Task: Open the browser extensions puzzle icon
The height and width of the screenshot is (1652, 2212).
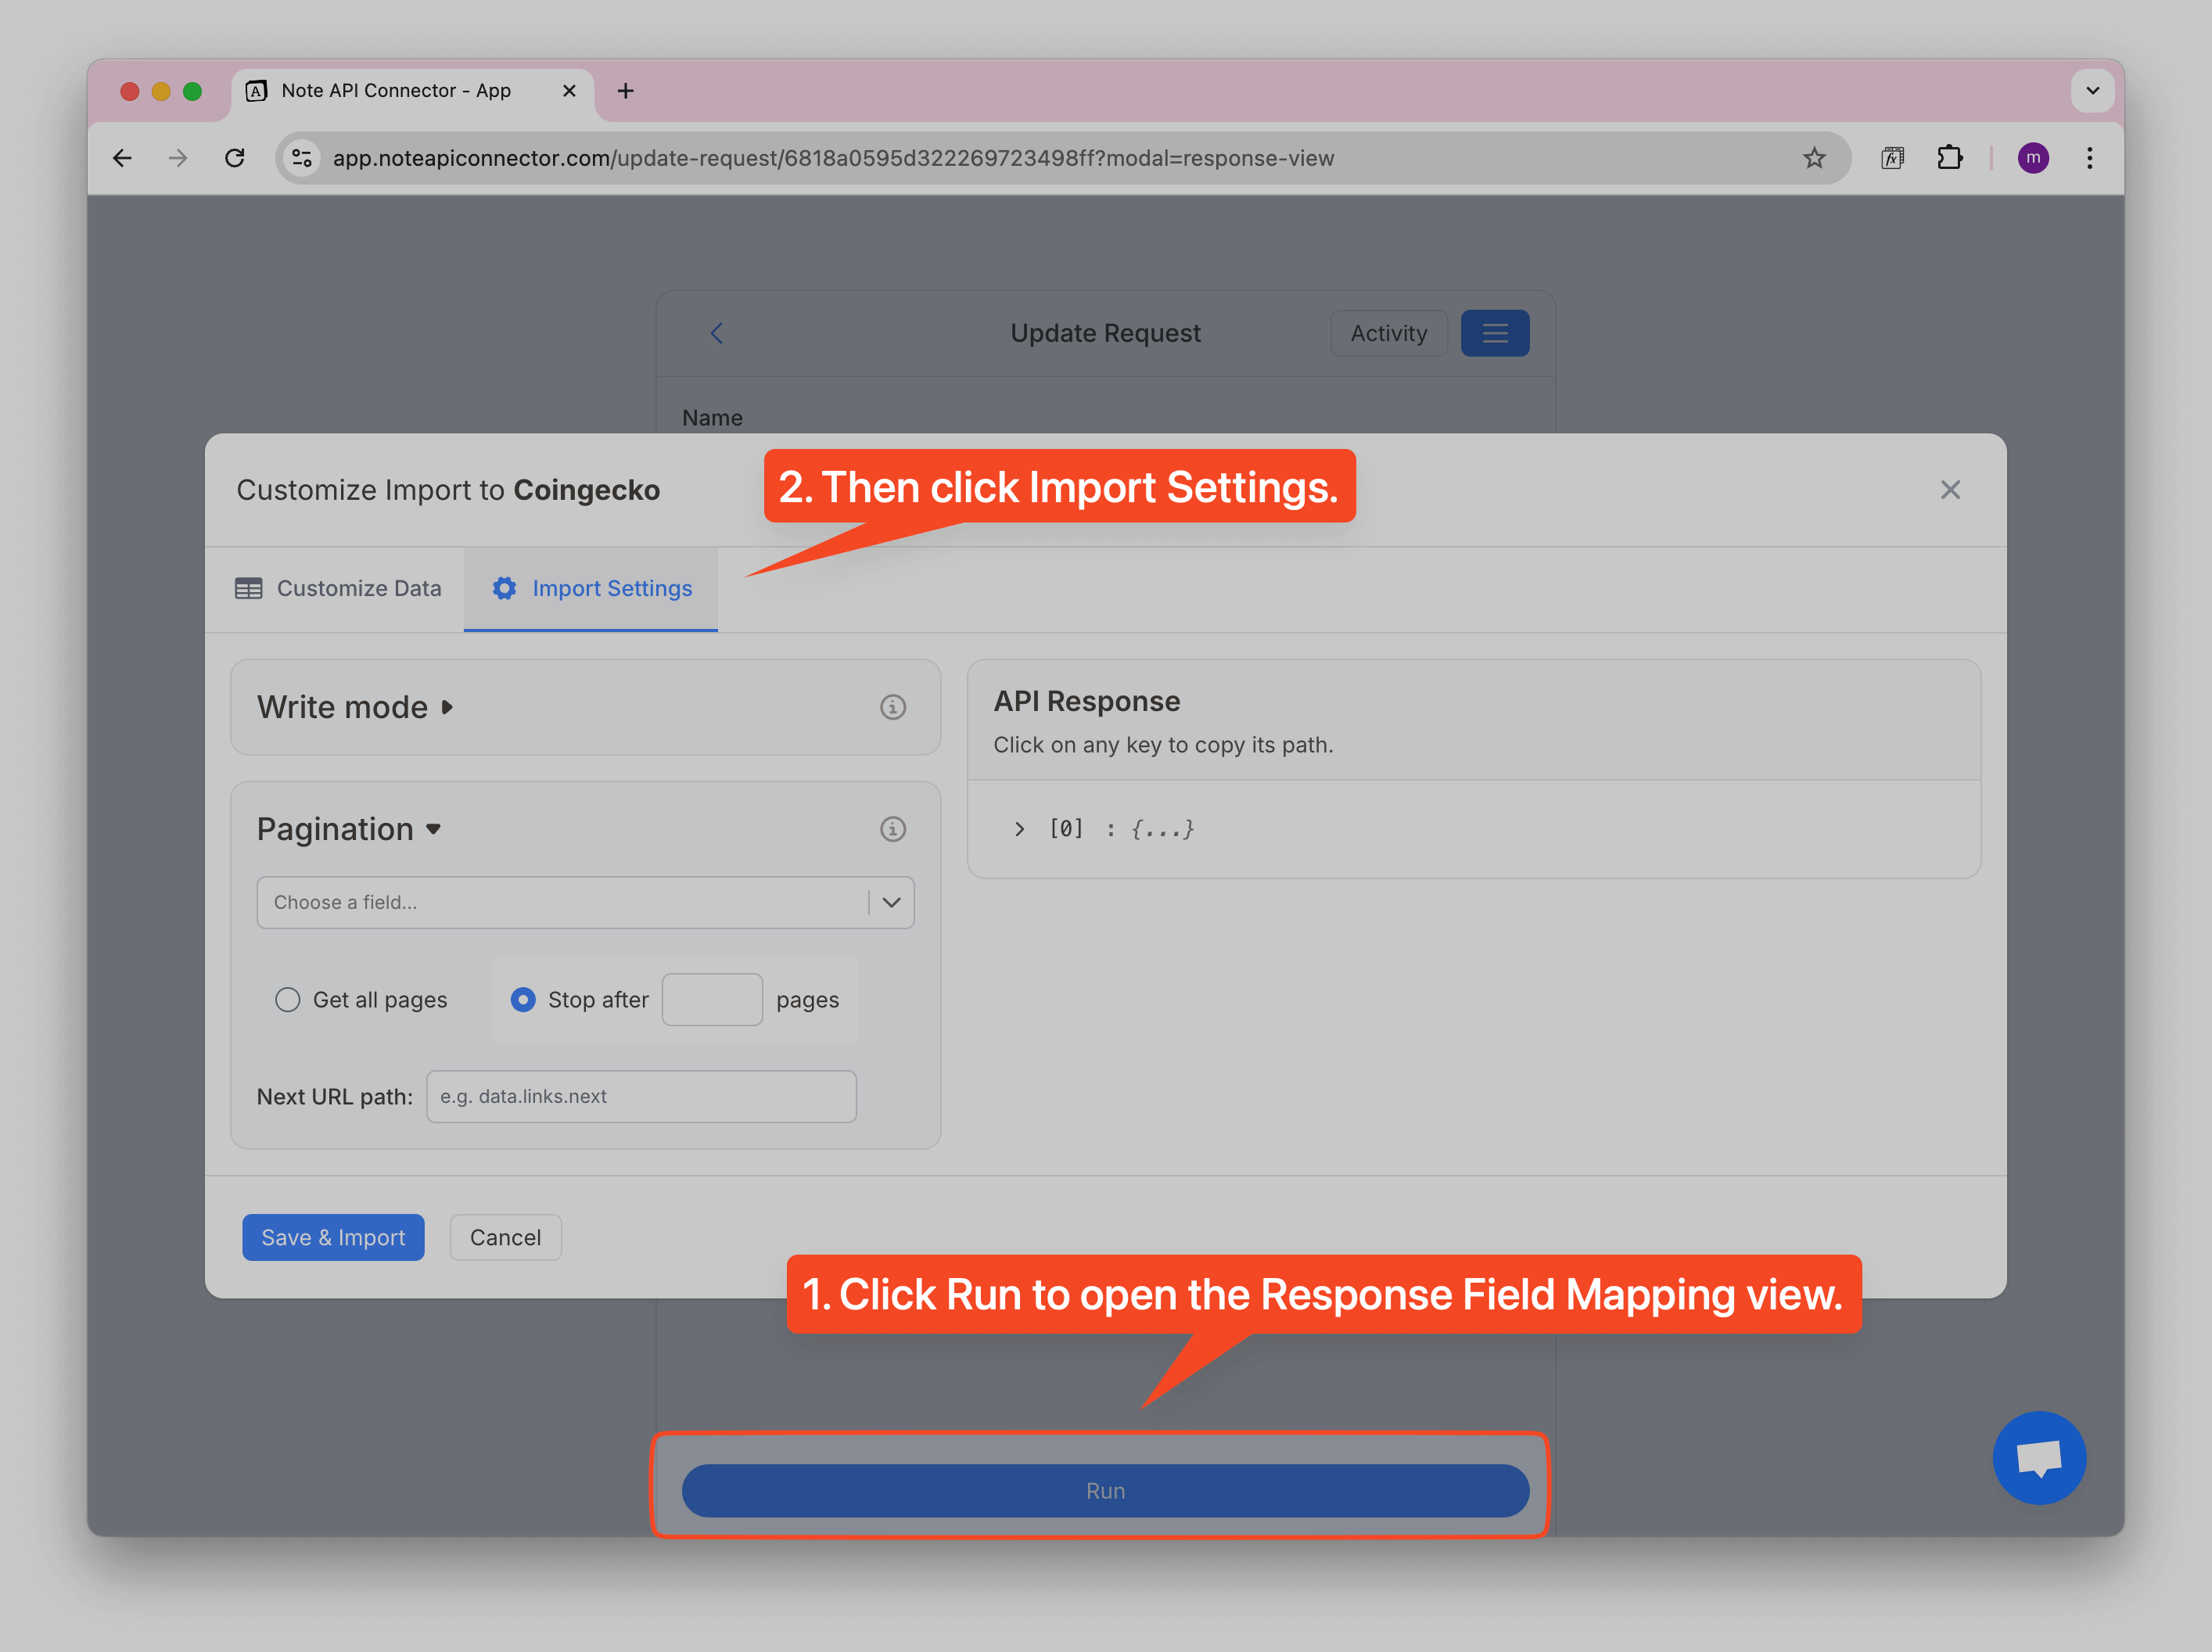Action: 1949,158
